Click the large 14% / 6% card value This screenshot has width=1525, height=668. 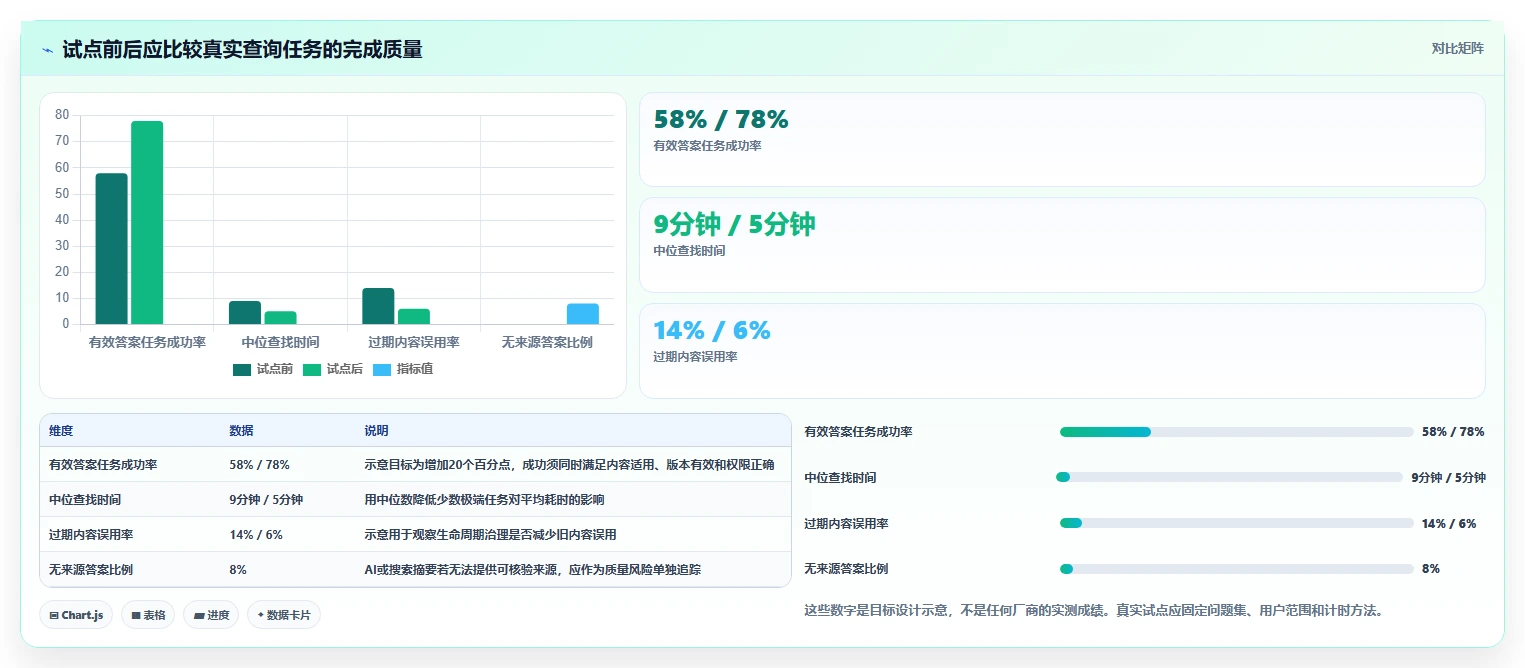coord(712,330)
